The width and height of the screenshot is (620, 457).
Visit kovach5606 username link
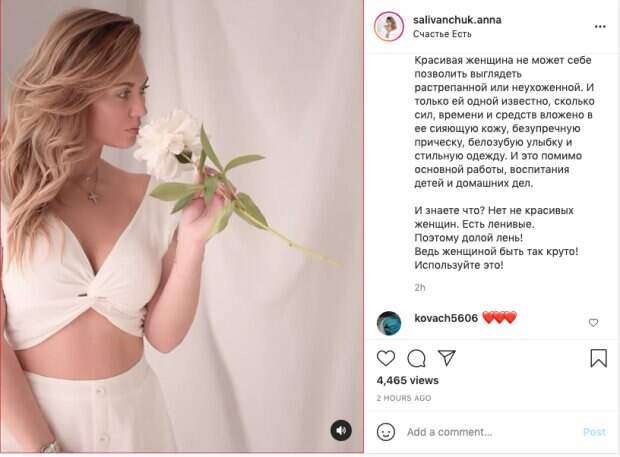click(445, 318)
